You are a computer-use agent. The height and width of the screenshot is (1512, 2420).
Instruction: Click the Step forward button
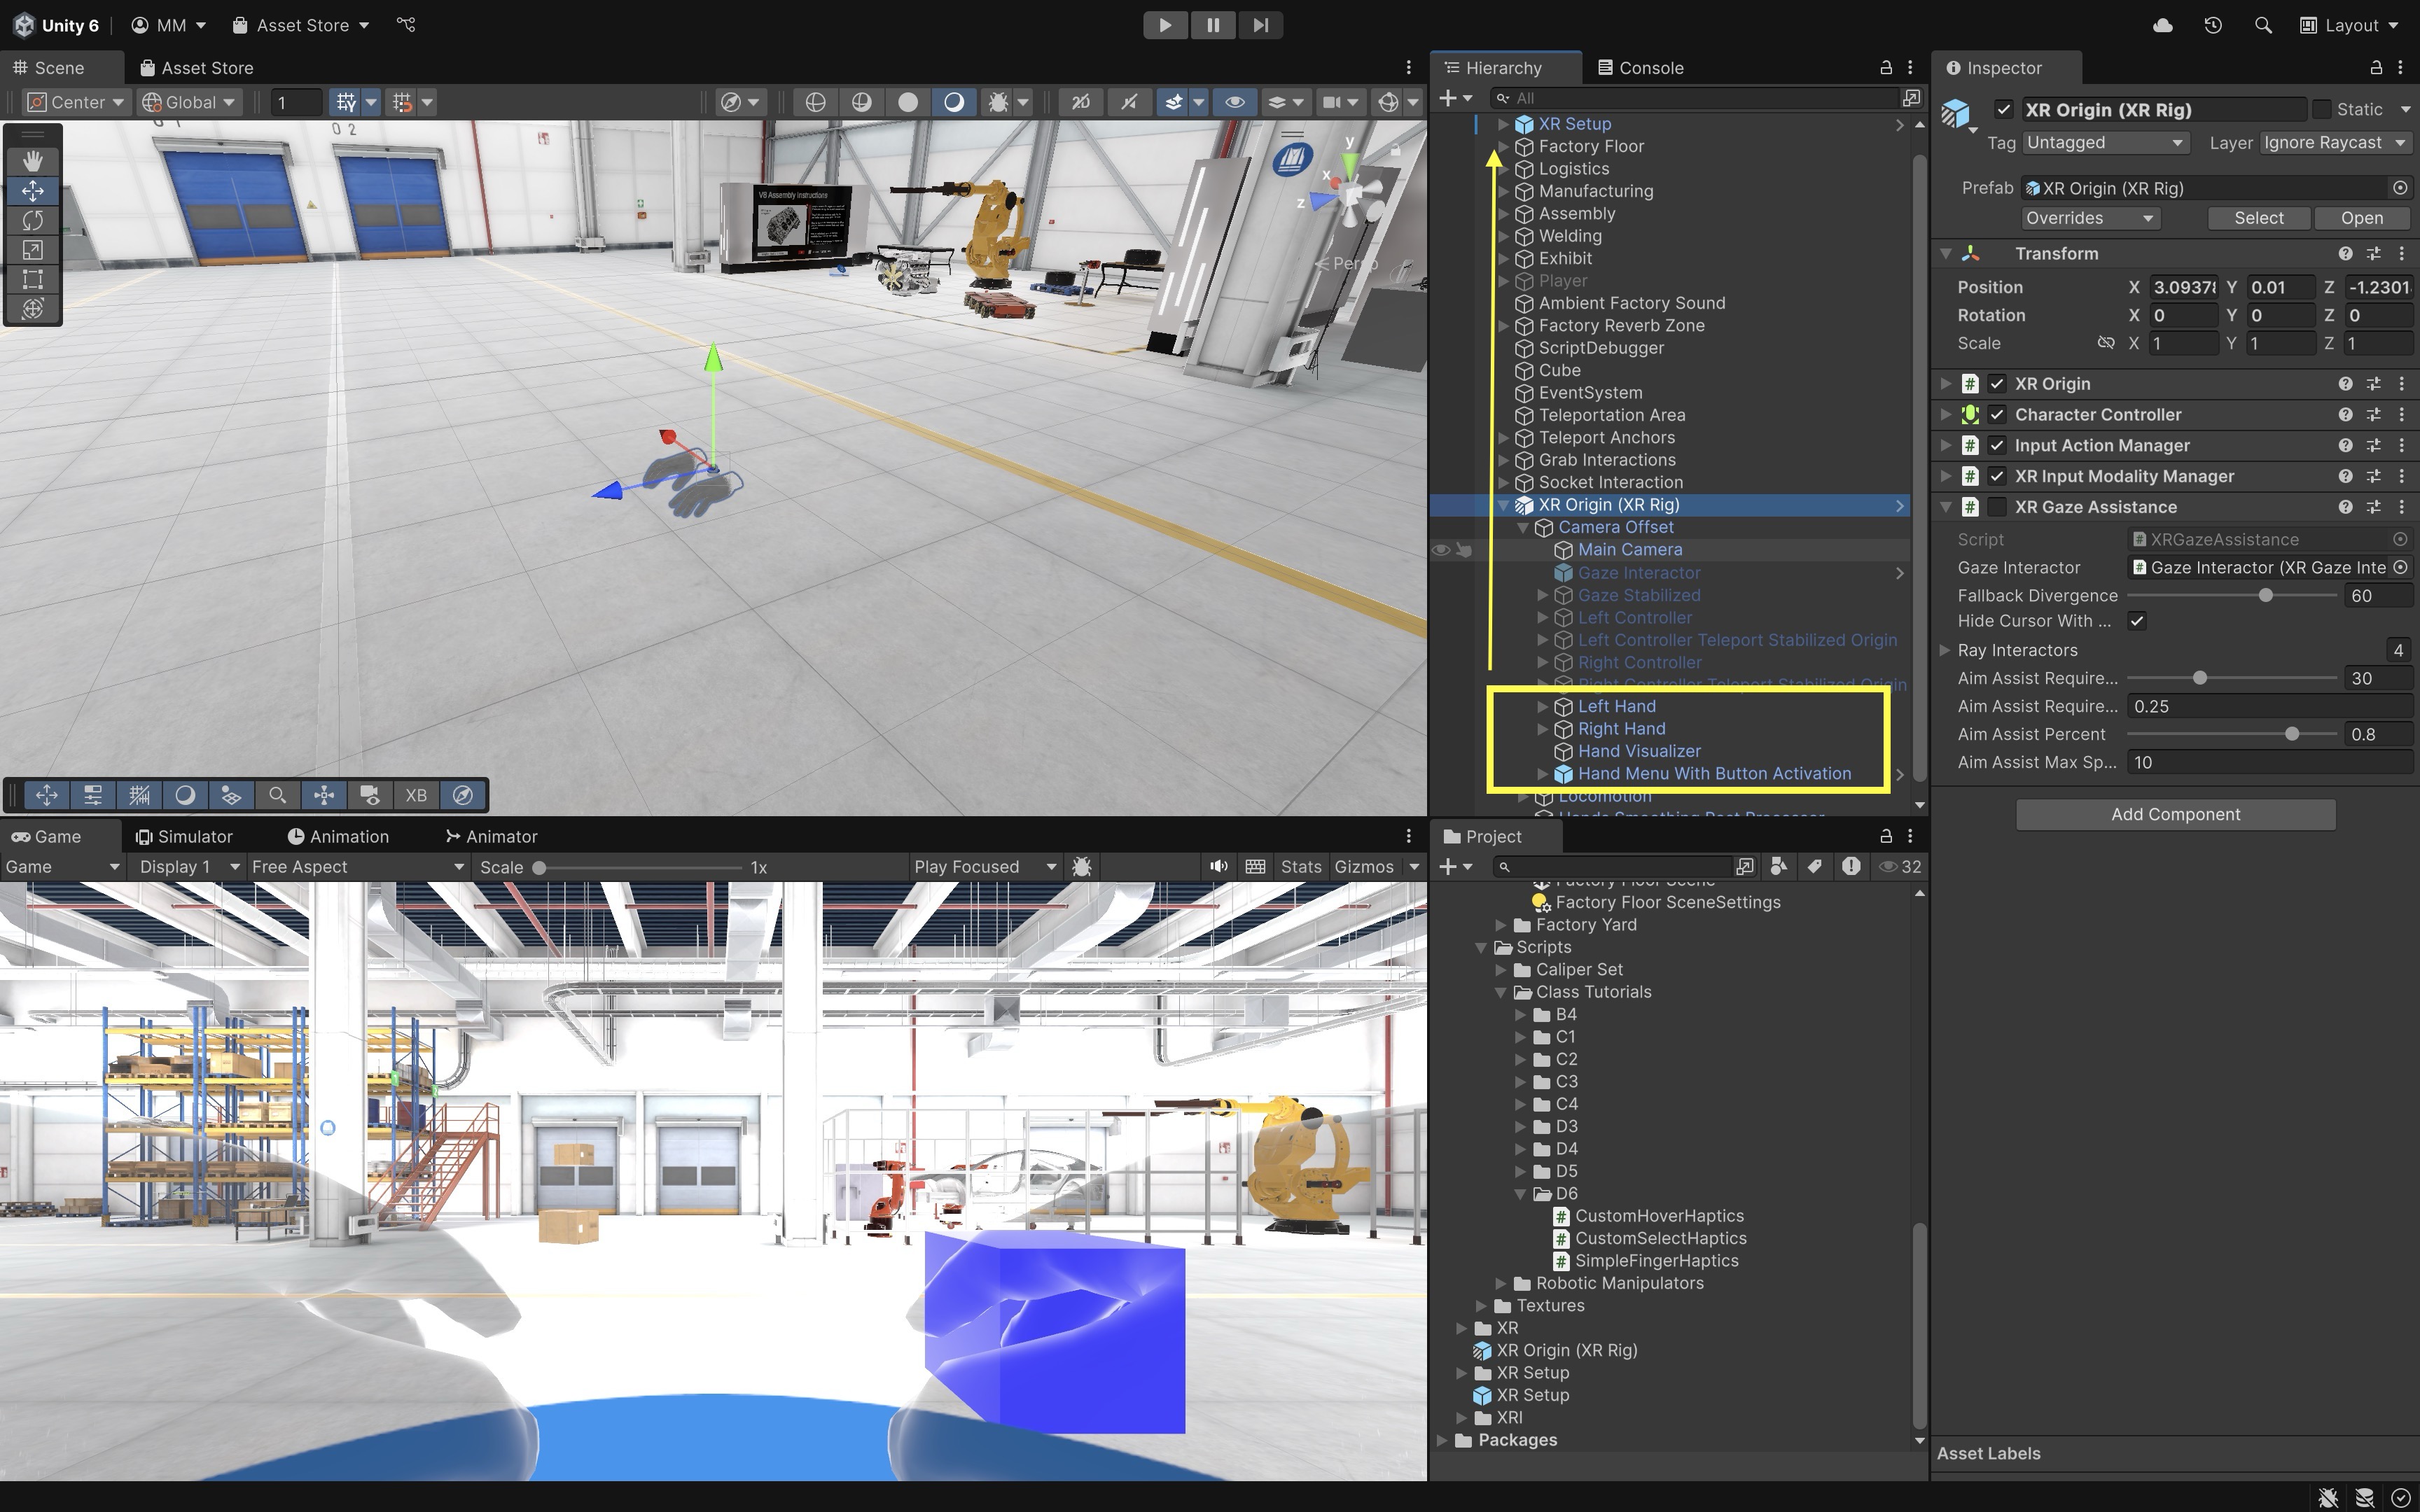[1260, 25]
